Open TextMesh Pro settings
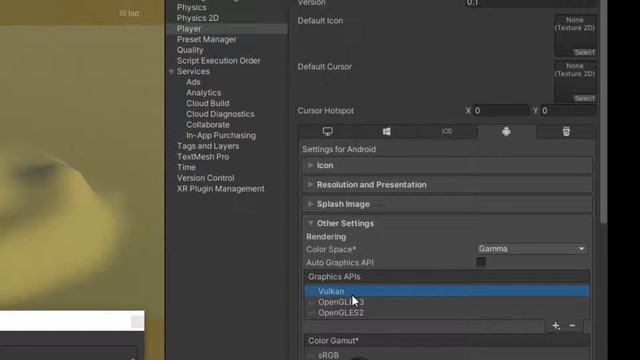 [203, 156]
